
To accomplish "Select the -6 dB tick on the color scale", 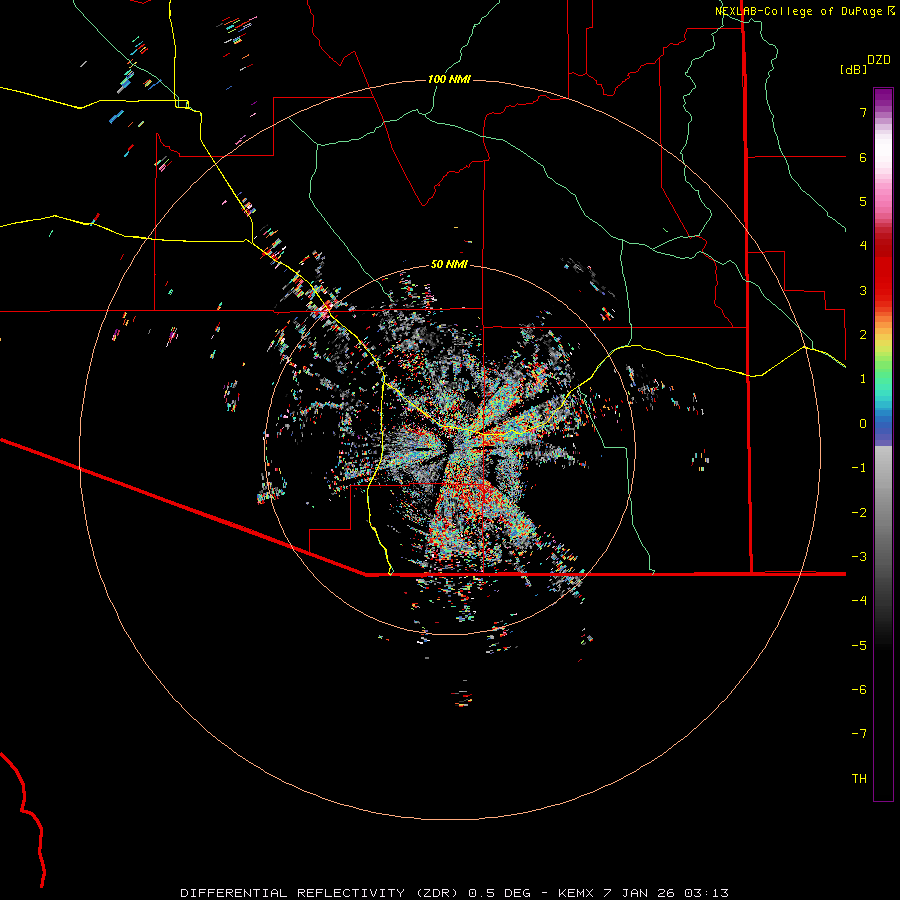I will click(x=859, y=690).
